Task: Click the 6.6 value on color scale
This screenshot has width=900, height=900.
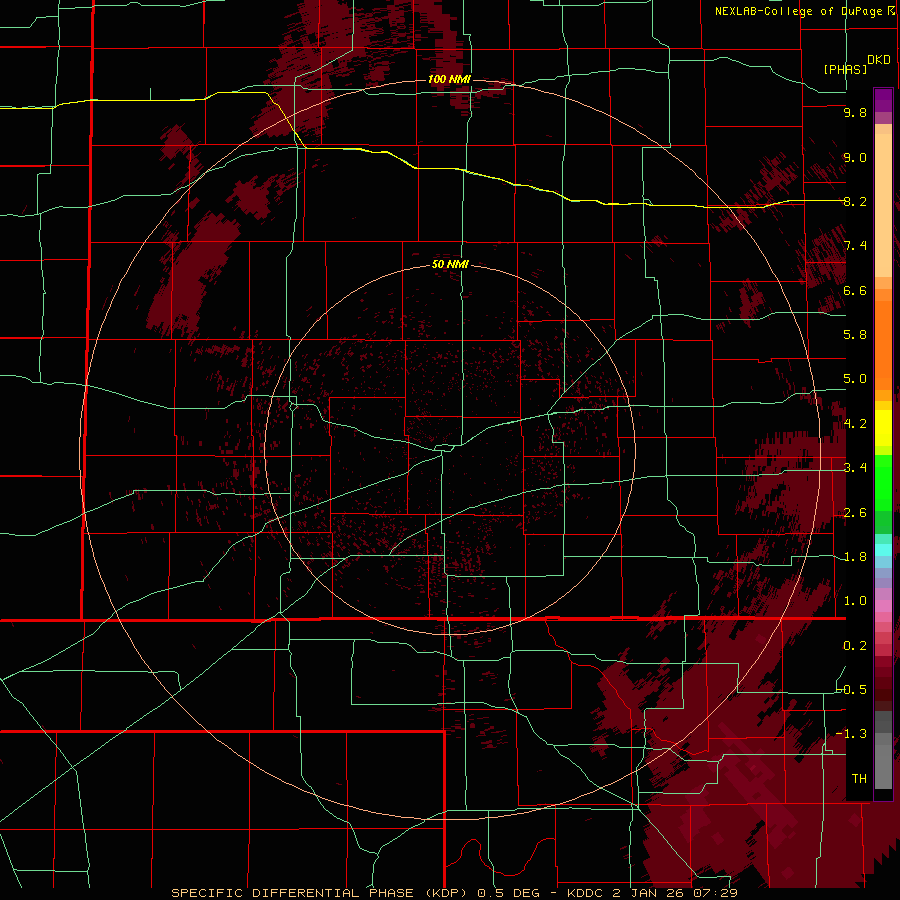Action: point(855,290)
